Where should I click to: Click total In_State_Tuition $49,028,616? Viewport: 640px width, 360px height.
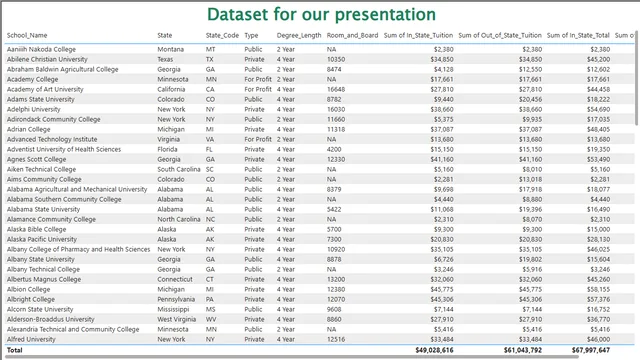pyautogui.click(x=434, y=350)
